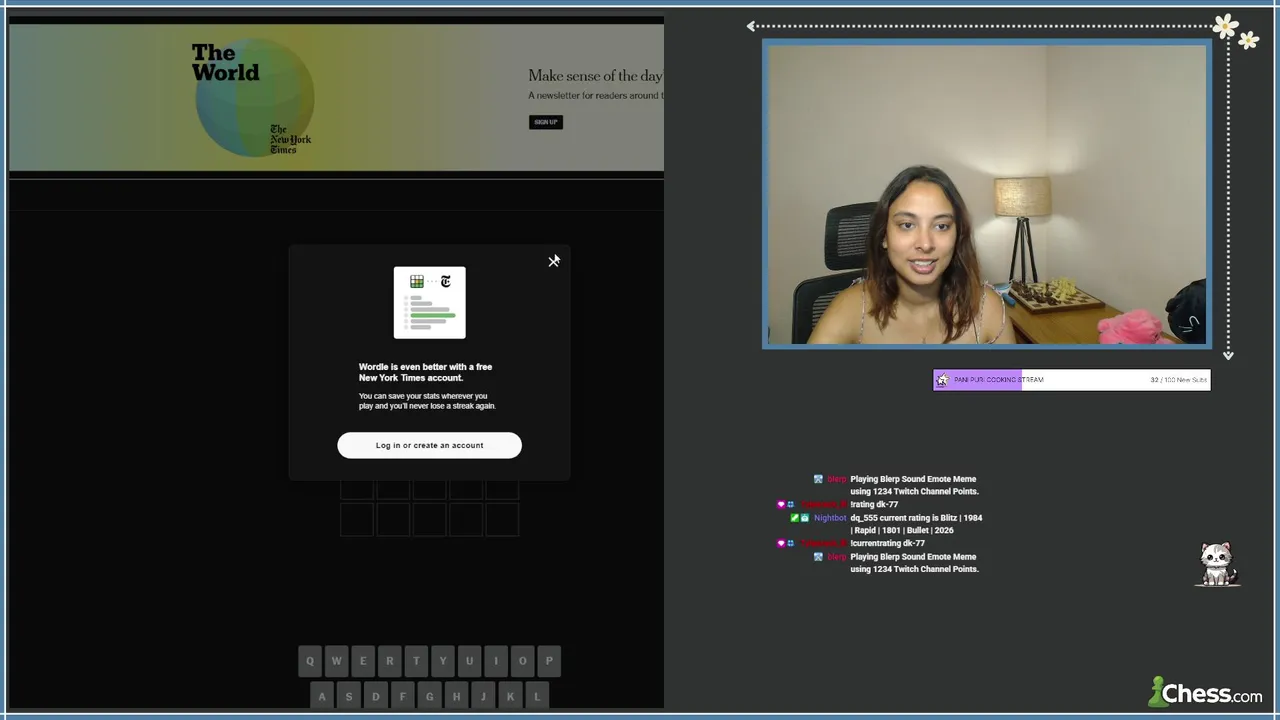Tap the E key on Wordle keyboard
Viewport: 1280px width, 720px height.
pos(363,661)
